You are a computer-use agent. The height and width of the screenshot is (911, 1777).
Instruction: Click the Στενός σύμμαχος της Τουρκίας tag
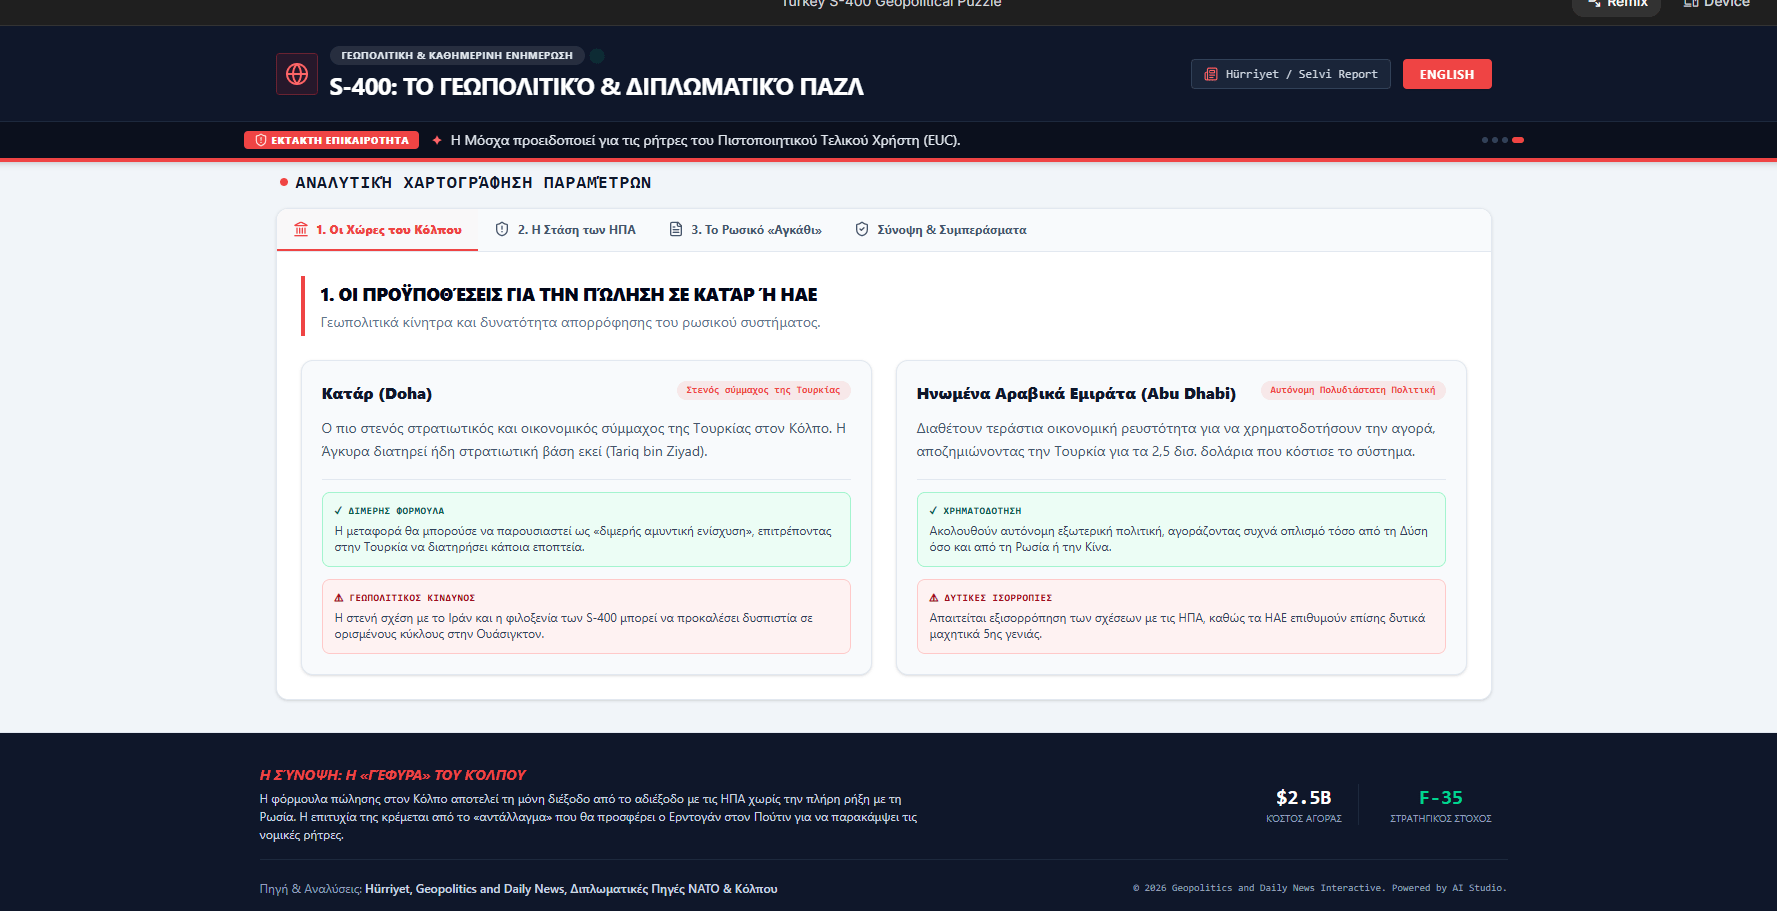[763, 390]
